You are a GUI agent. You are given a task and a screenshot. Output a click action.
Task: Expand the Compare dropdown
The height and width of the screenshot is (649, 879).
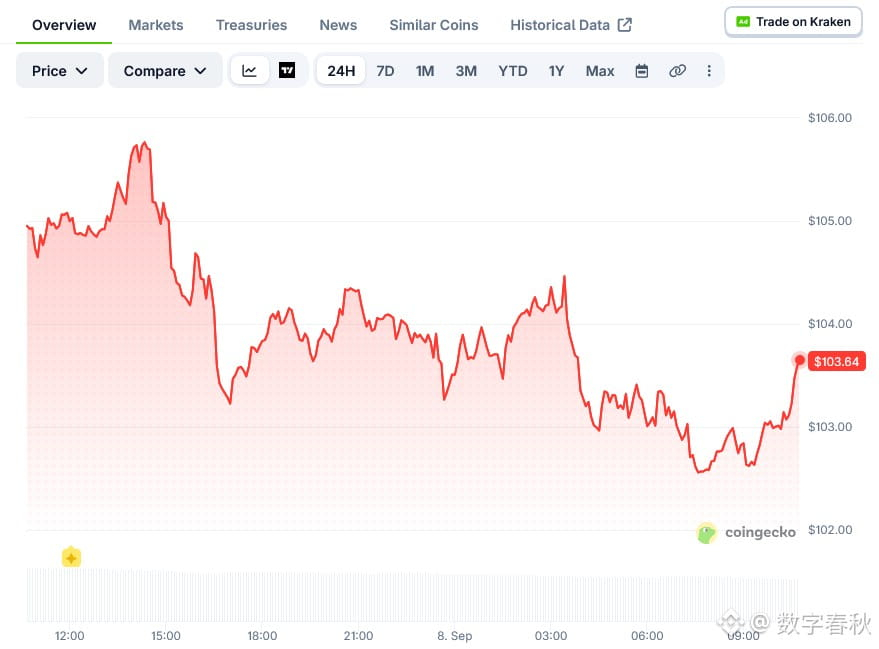pyautogui.click(x=165, y=71)
